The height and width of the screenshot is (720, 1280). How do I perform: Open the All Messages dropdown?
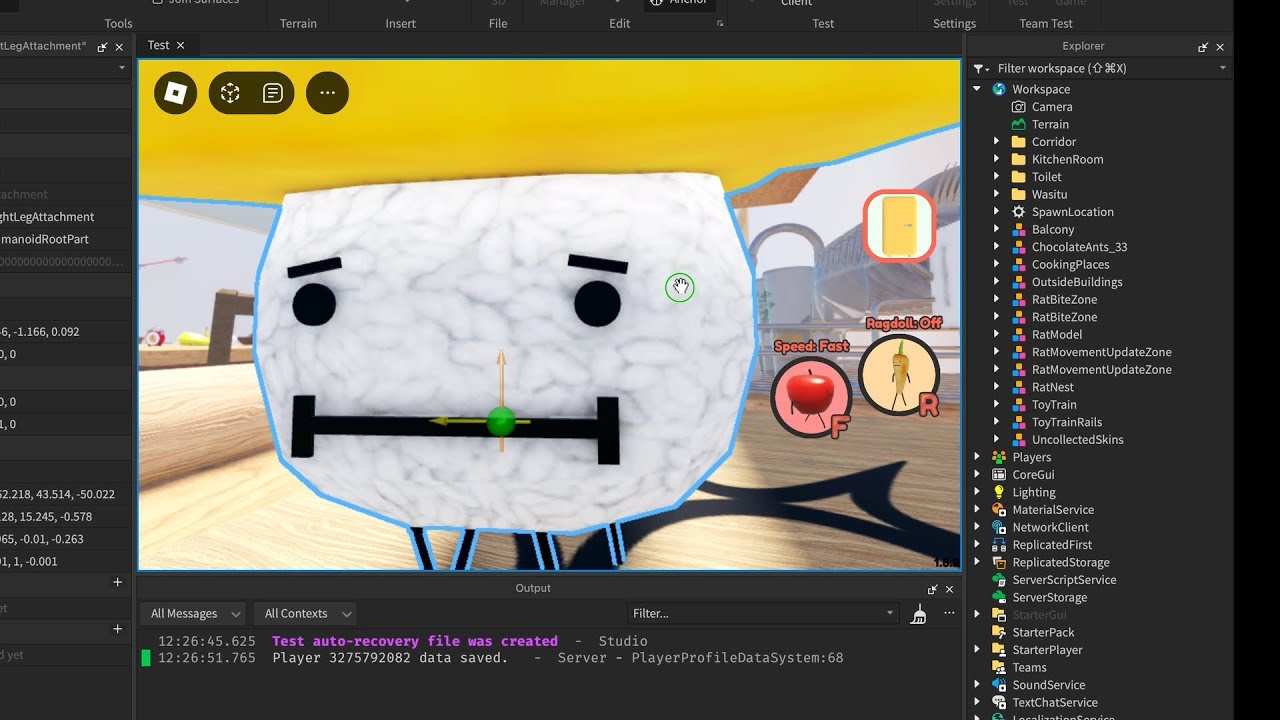(194, 614)
